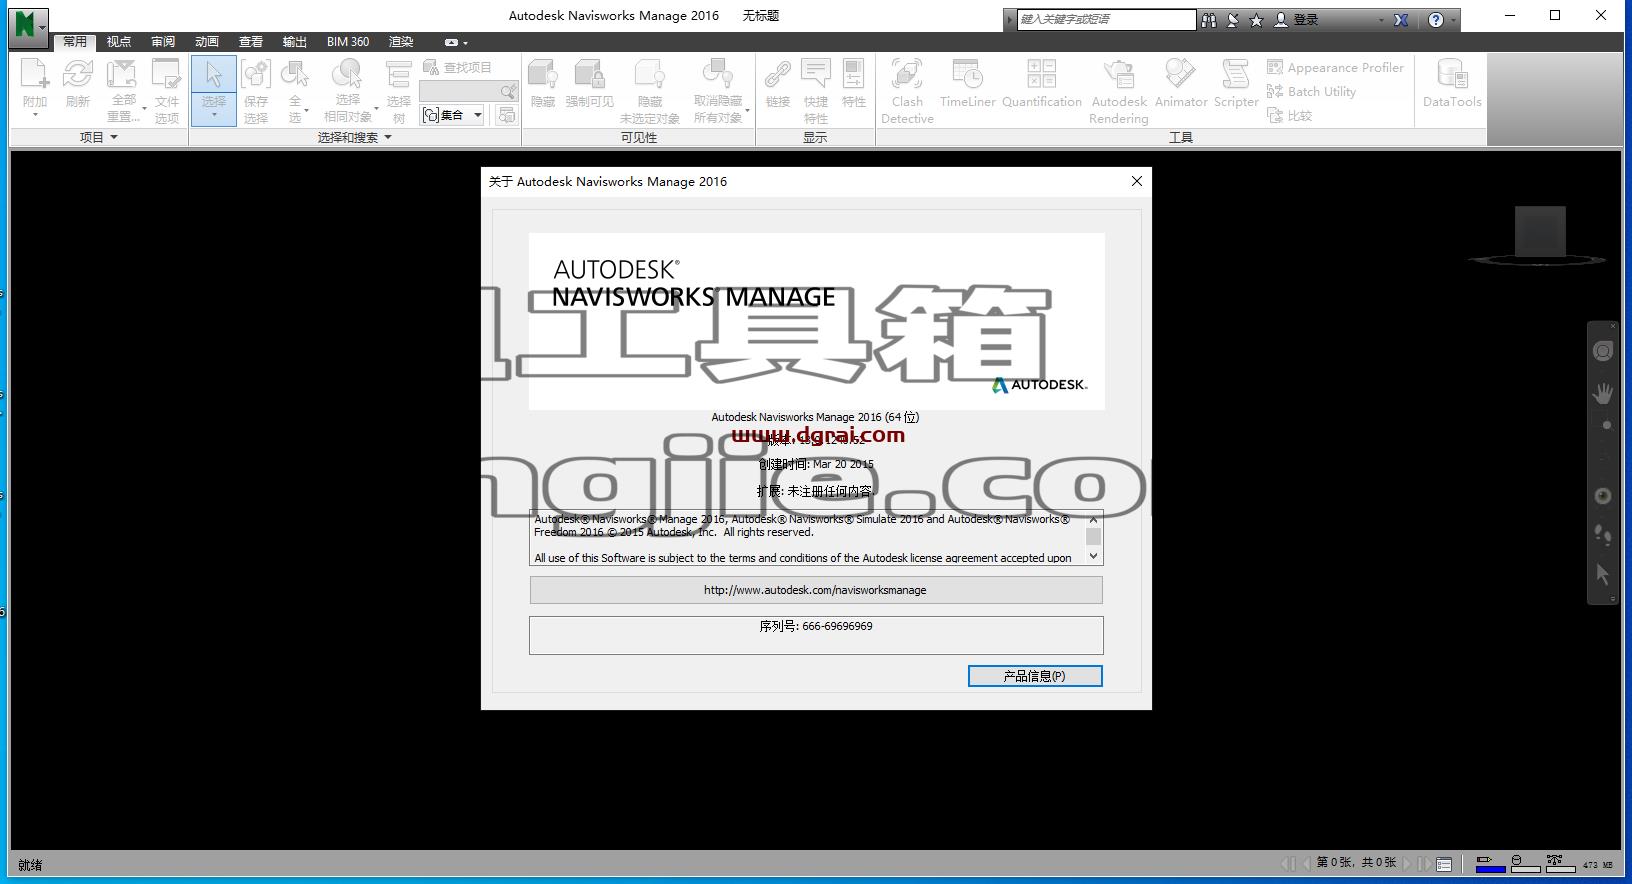Activate the 选择 (Select) arrow tool
Viewport: 1632px width, 884px height.
[x=214, y=75]
